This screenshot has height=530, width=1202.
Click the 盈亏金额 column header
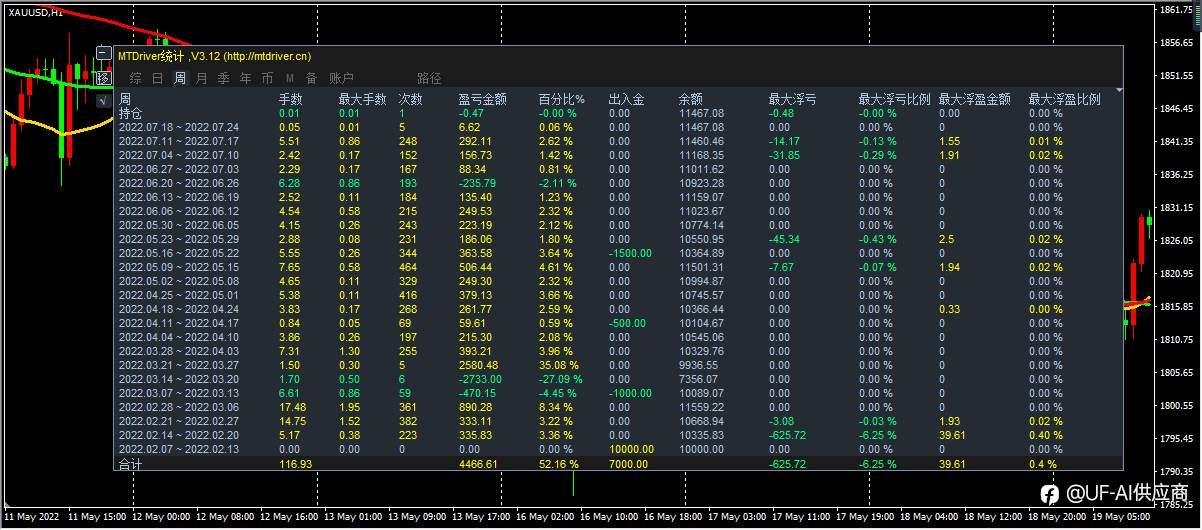coord(483,100)
